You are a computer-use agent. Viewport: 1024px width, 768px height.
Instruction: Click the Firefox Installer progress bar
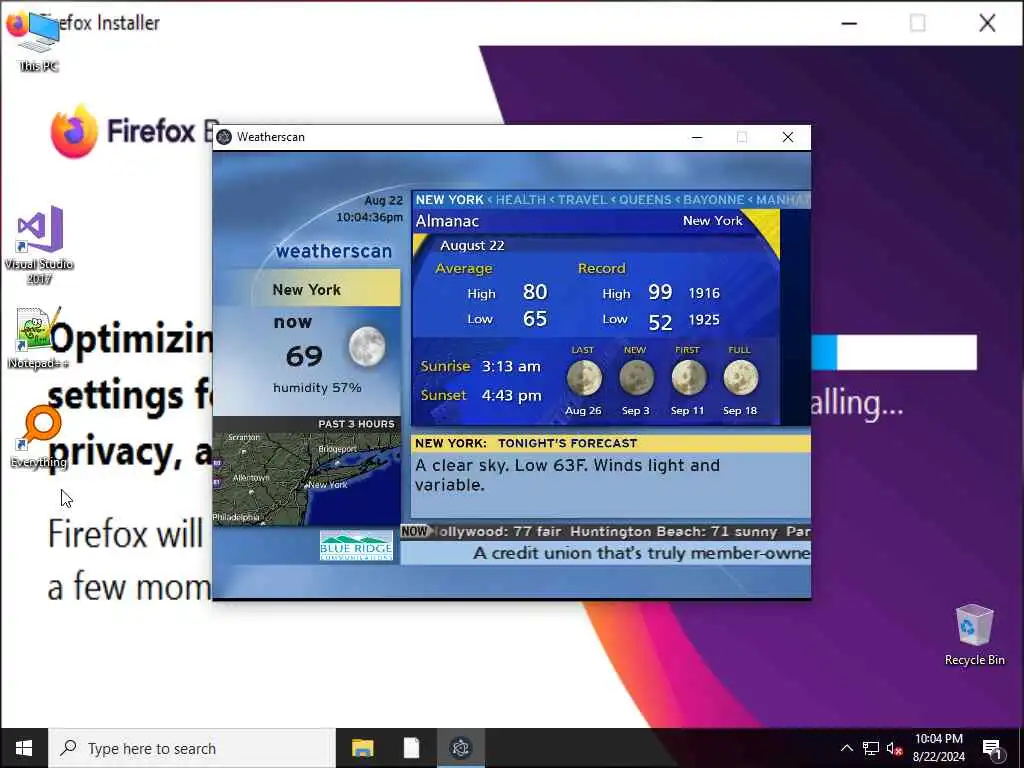click(x=894, y=353)
